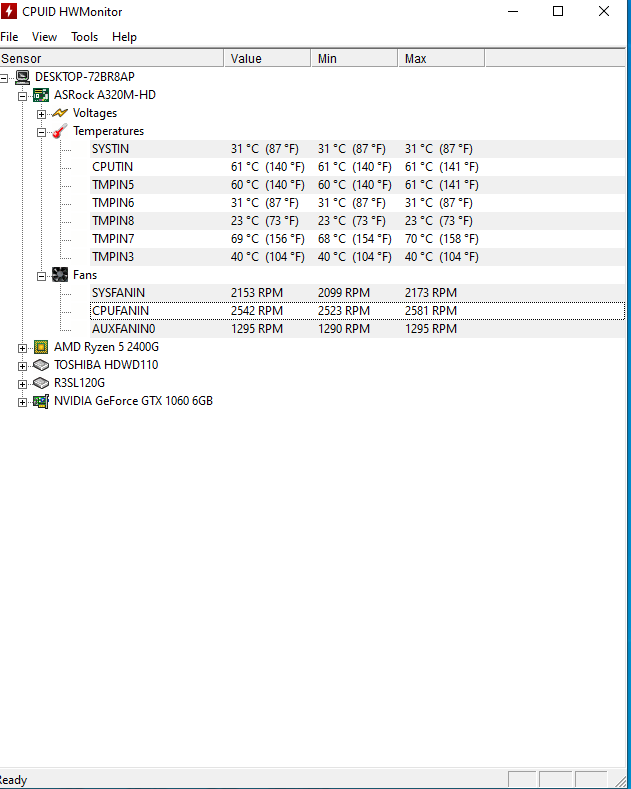Select the Fans label
The height and width of the screenshot is (789, 631).
click(x=85, y=275)
